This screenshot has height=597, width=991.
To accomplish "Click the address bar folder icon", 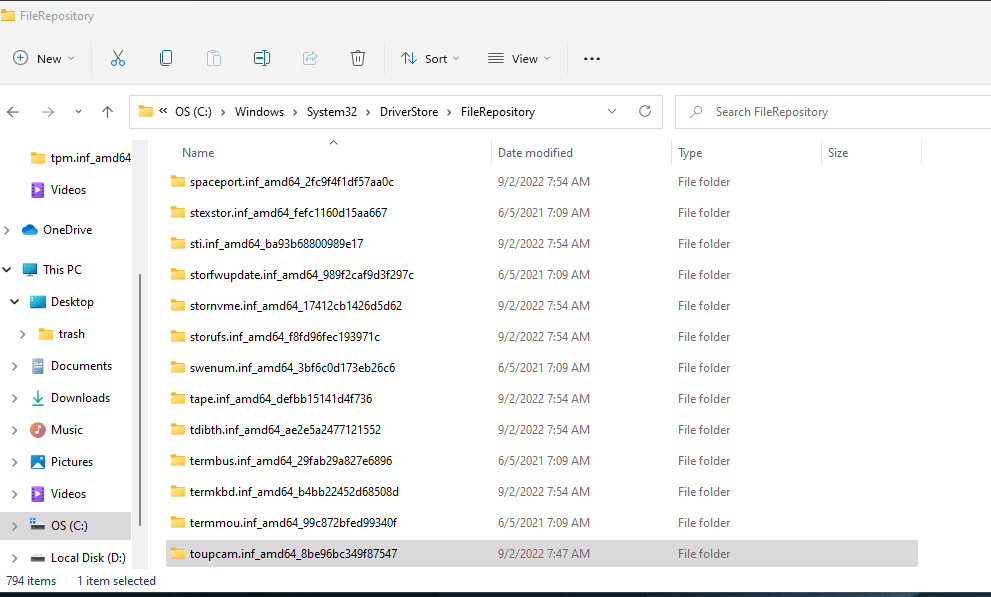I will [145, 111].
